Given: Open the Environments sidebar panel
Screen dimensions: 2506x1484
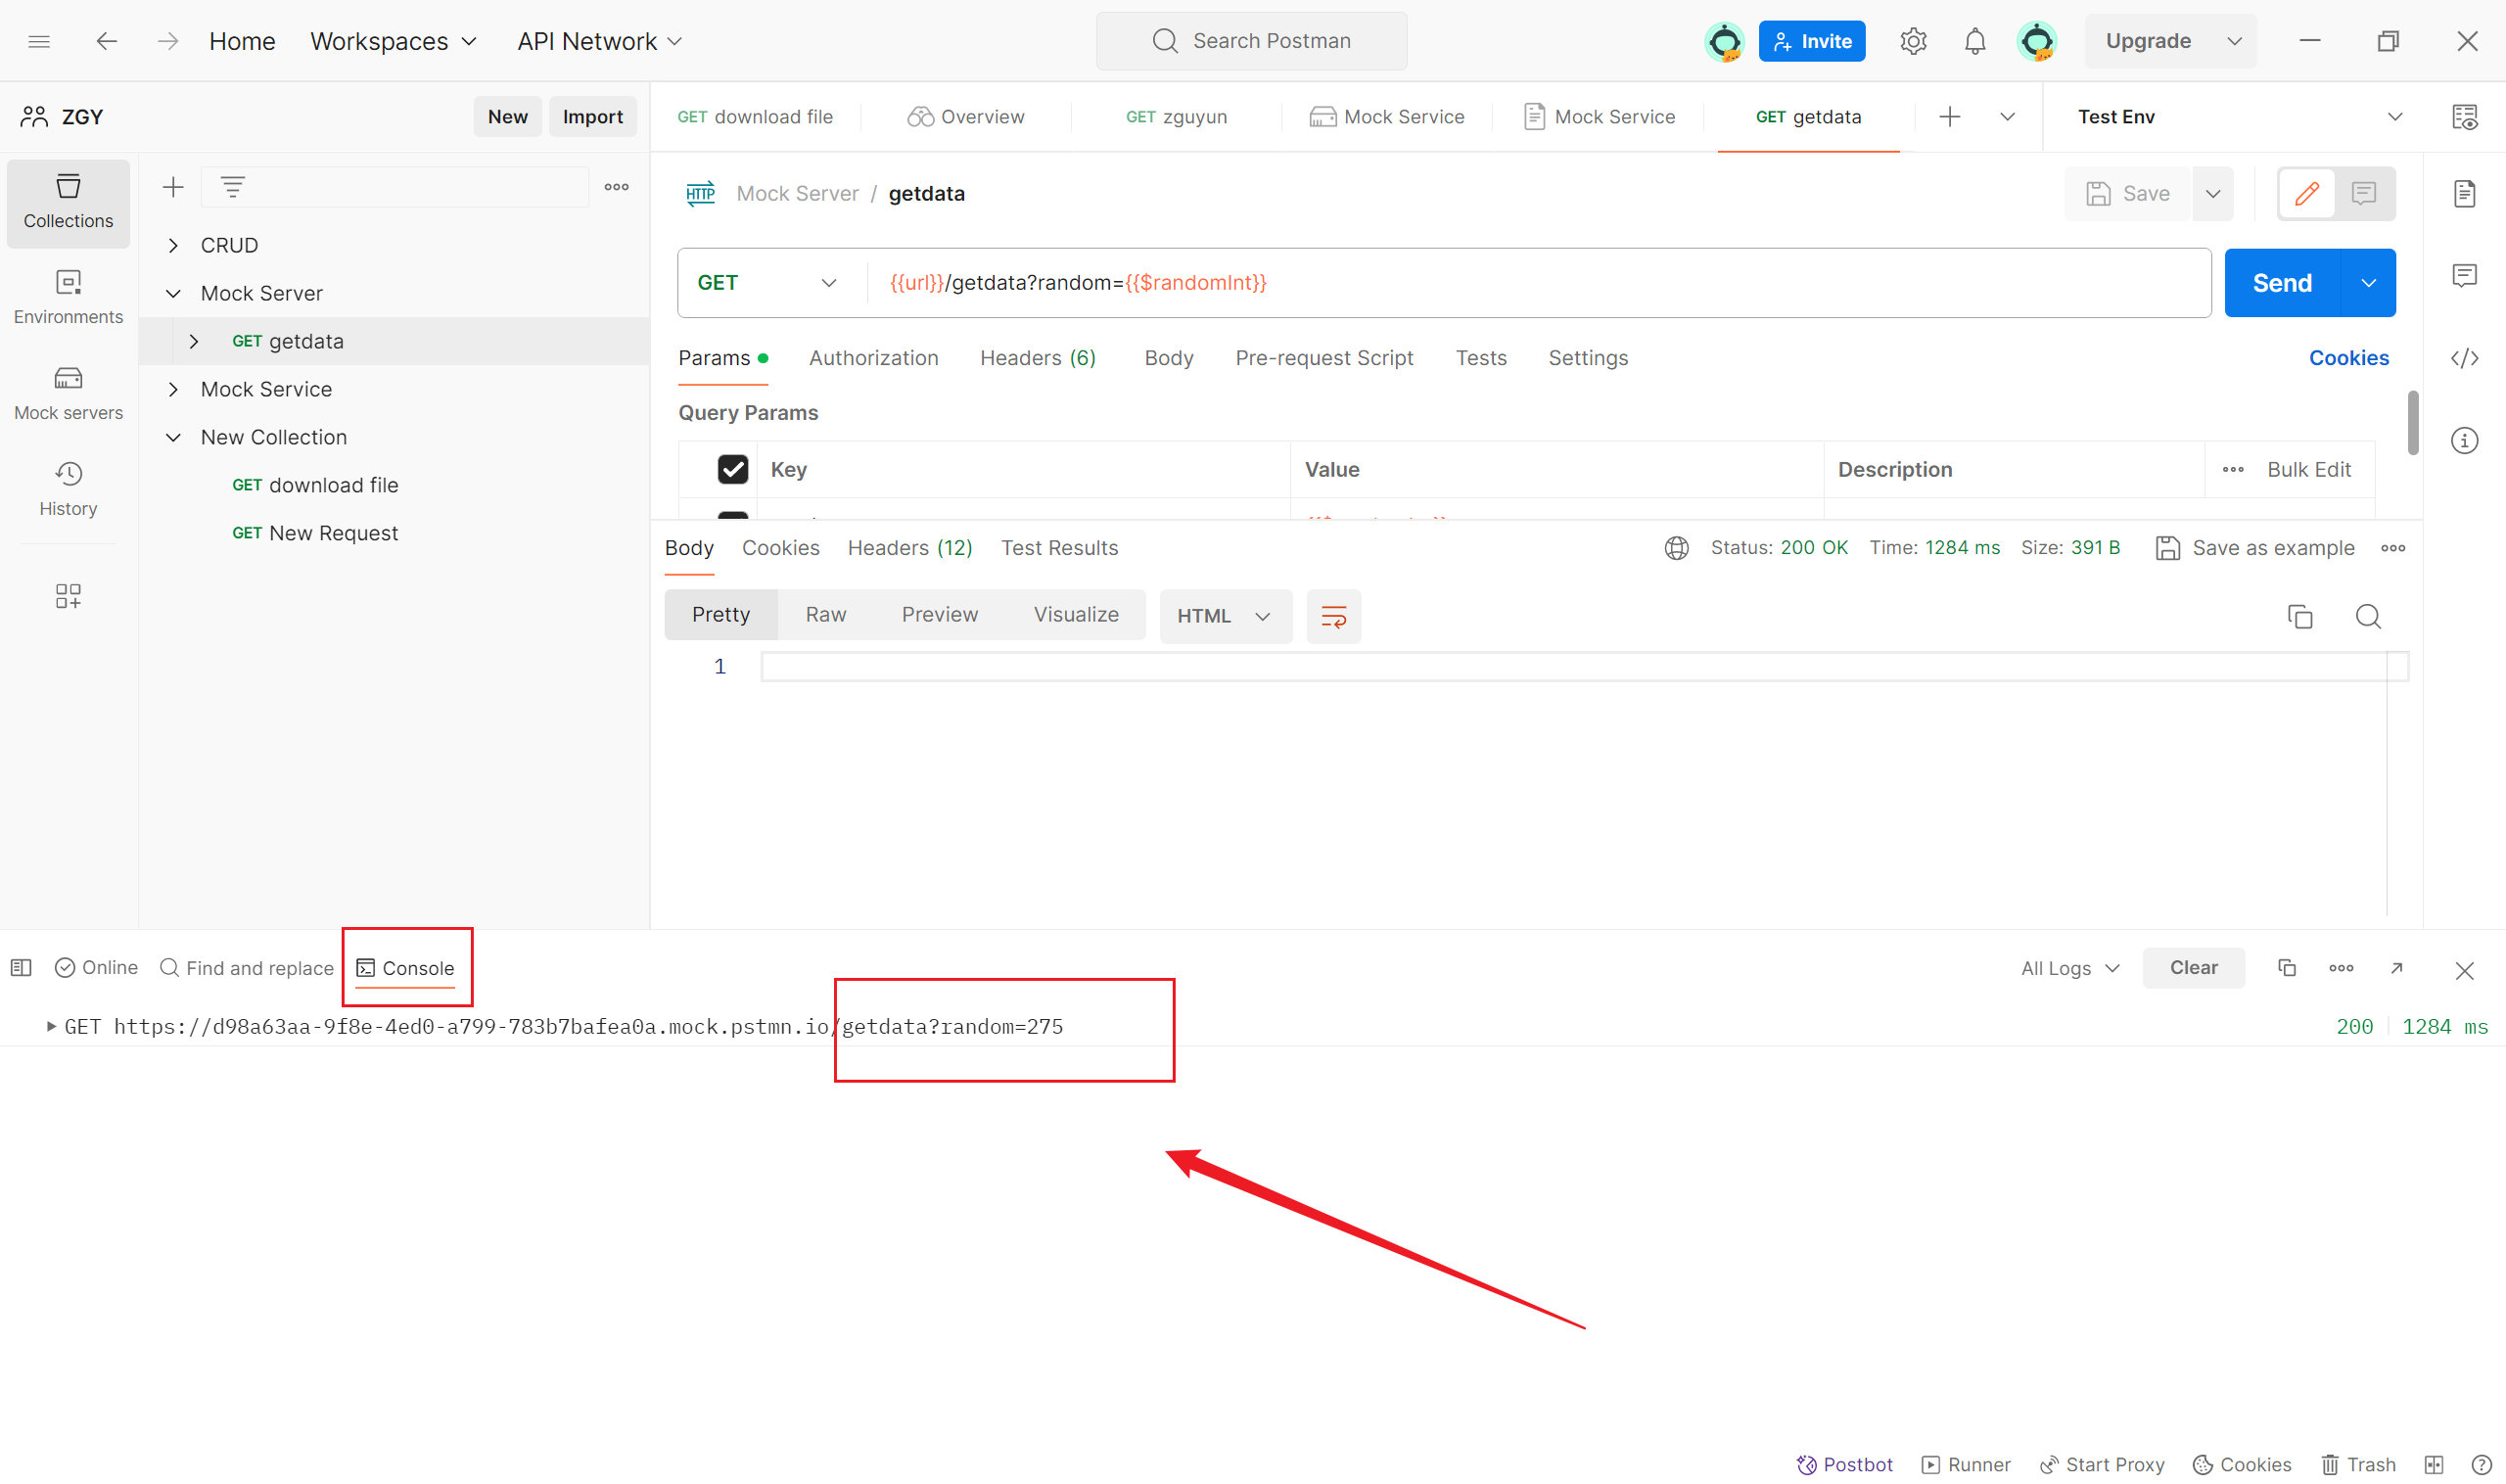Looking at the screenshot, I should point(68,298).
